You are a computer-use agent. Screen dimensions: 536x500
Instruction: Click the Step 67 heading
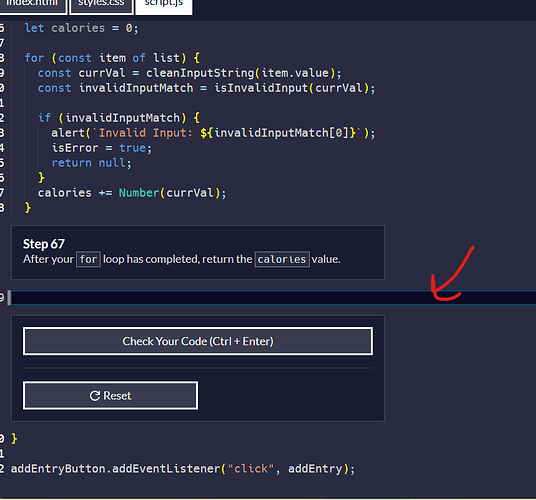(x=44, y=244)
